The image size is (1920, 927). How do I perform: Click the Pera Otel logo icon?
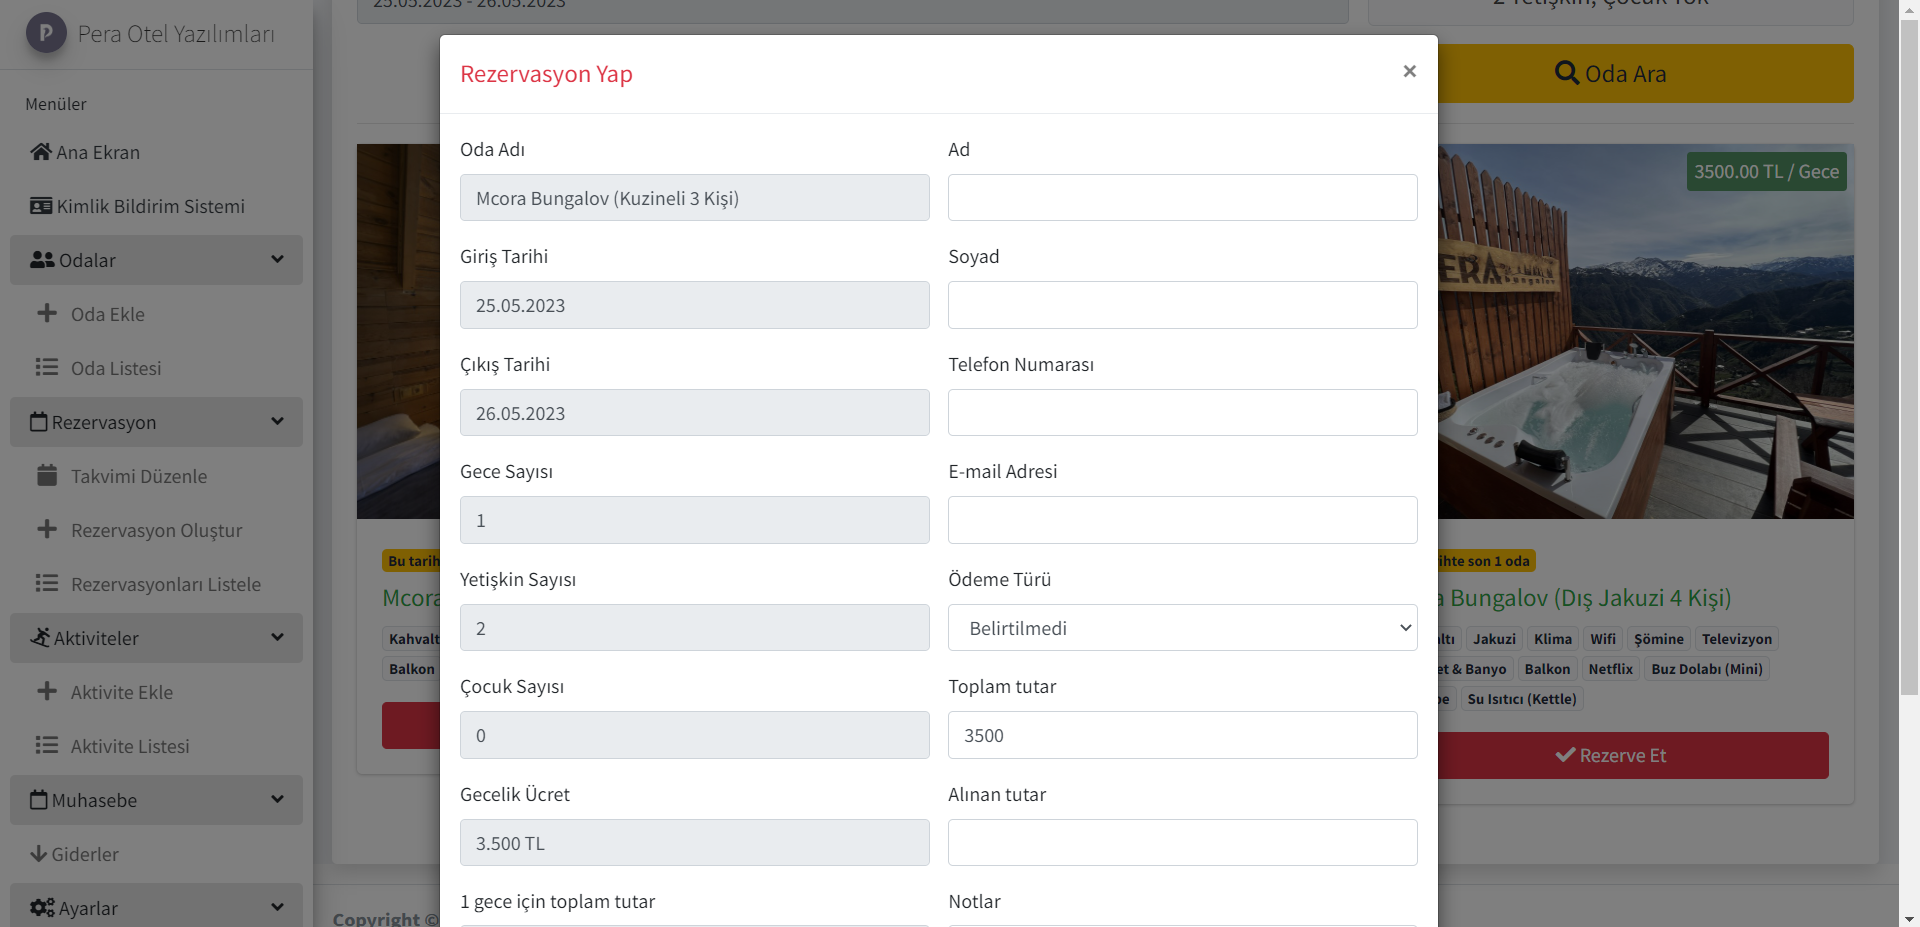tap(46, 33)
